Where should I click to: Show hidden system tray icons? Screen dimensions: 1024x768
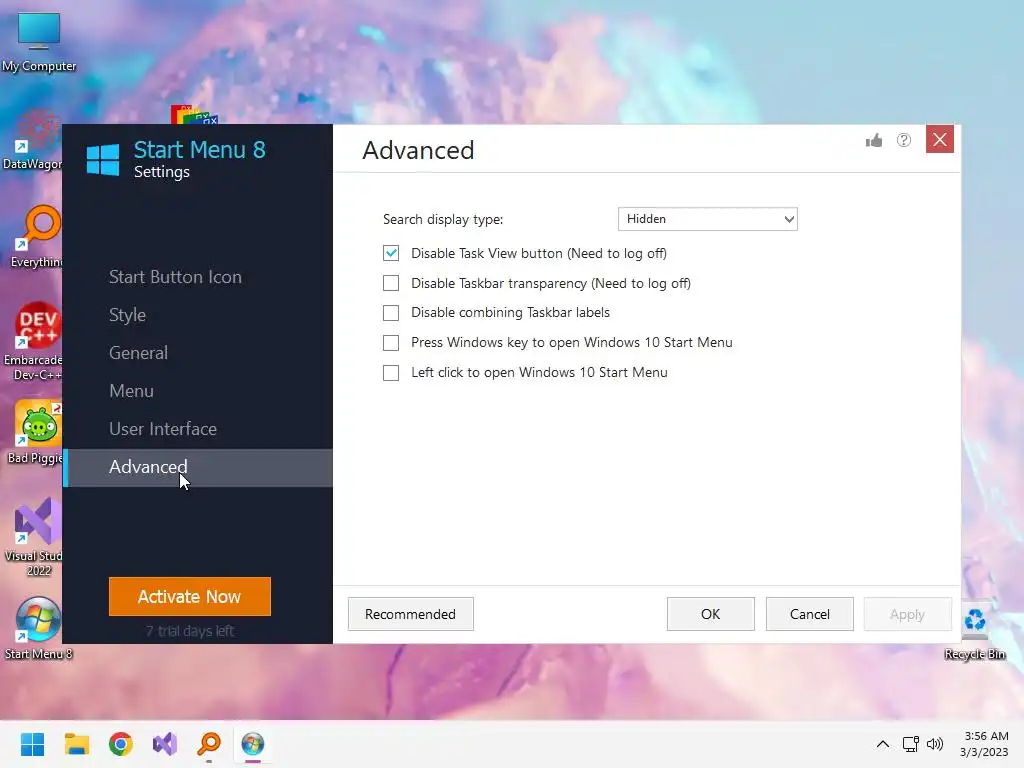[882, 744]
